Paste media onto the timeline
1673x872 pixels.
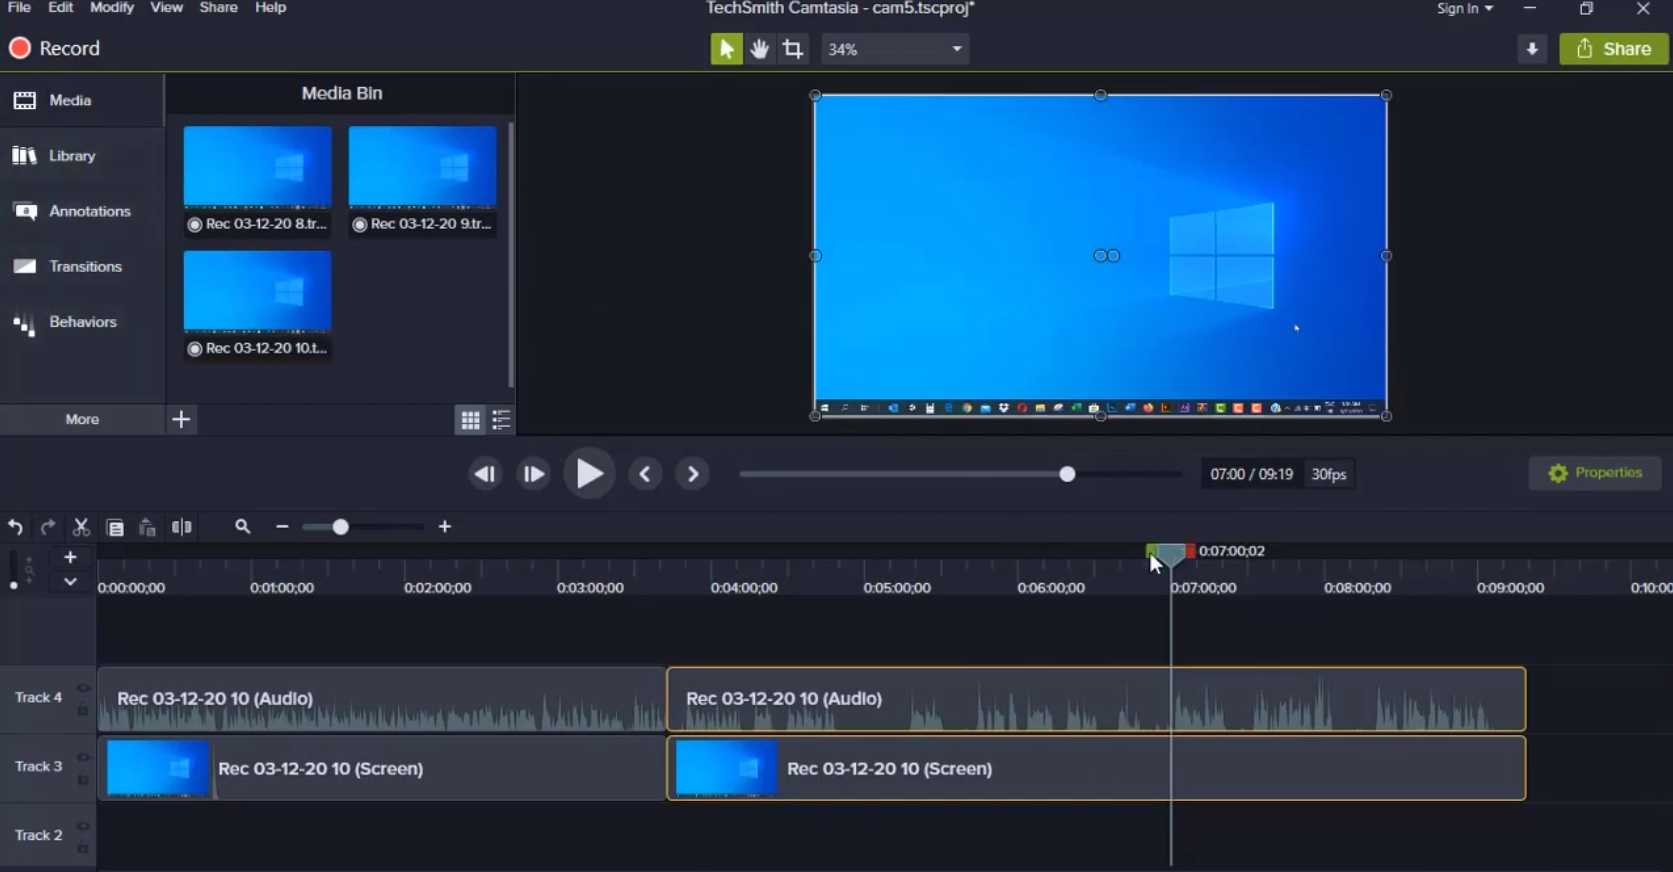pos(147,527)
